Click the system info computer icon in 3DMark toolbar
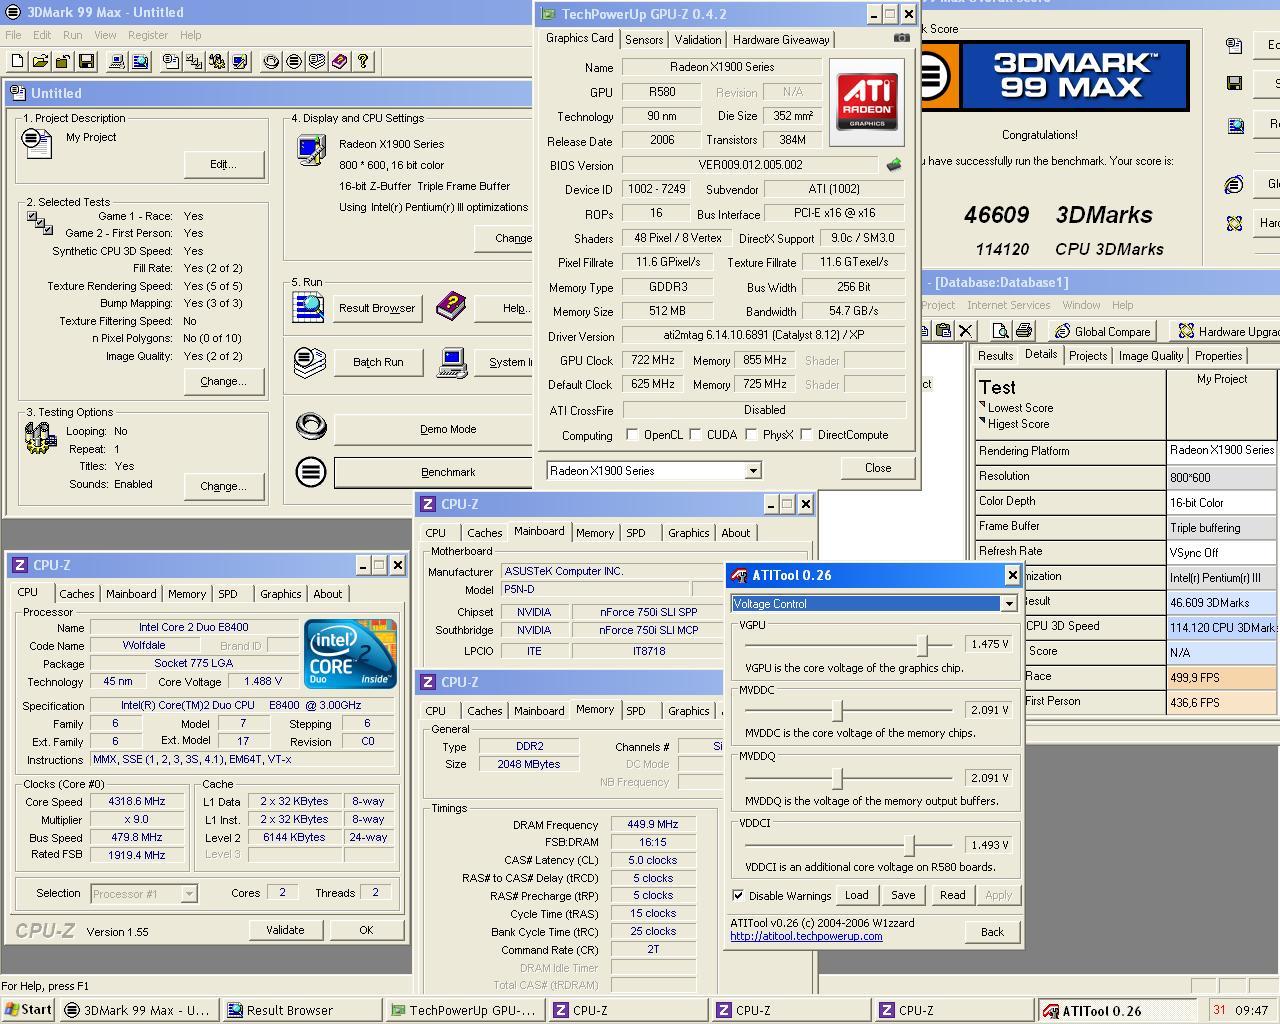Image resolution: width=1280 pixels, height=1024 pixels. pos(117,61)
